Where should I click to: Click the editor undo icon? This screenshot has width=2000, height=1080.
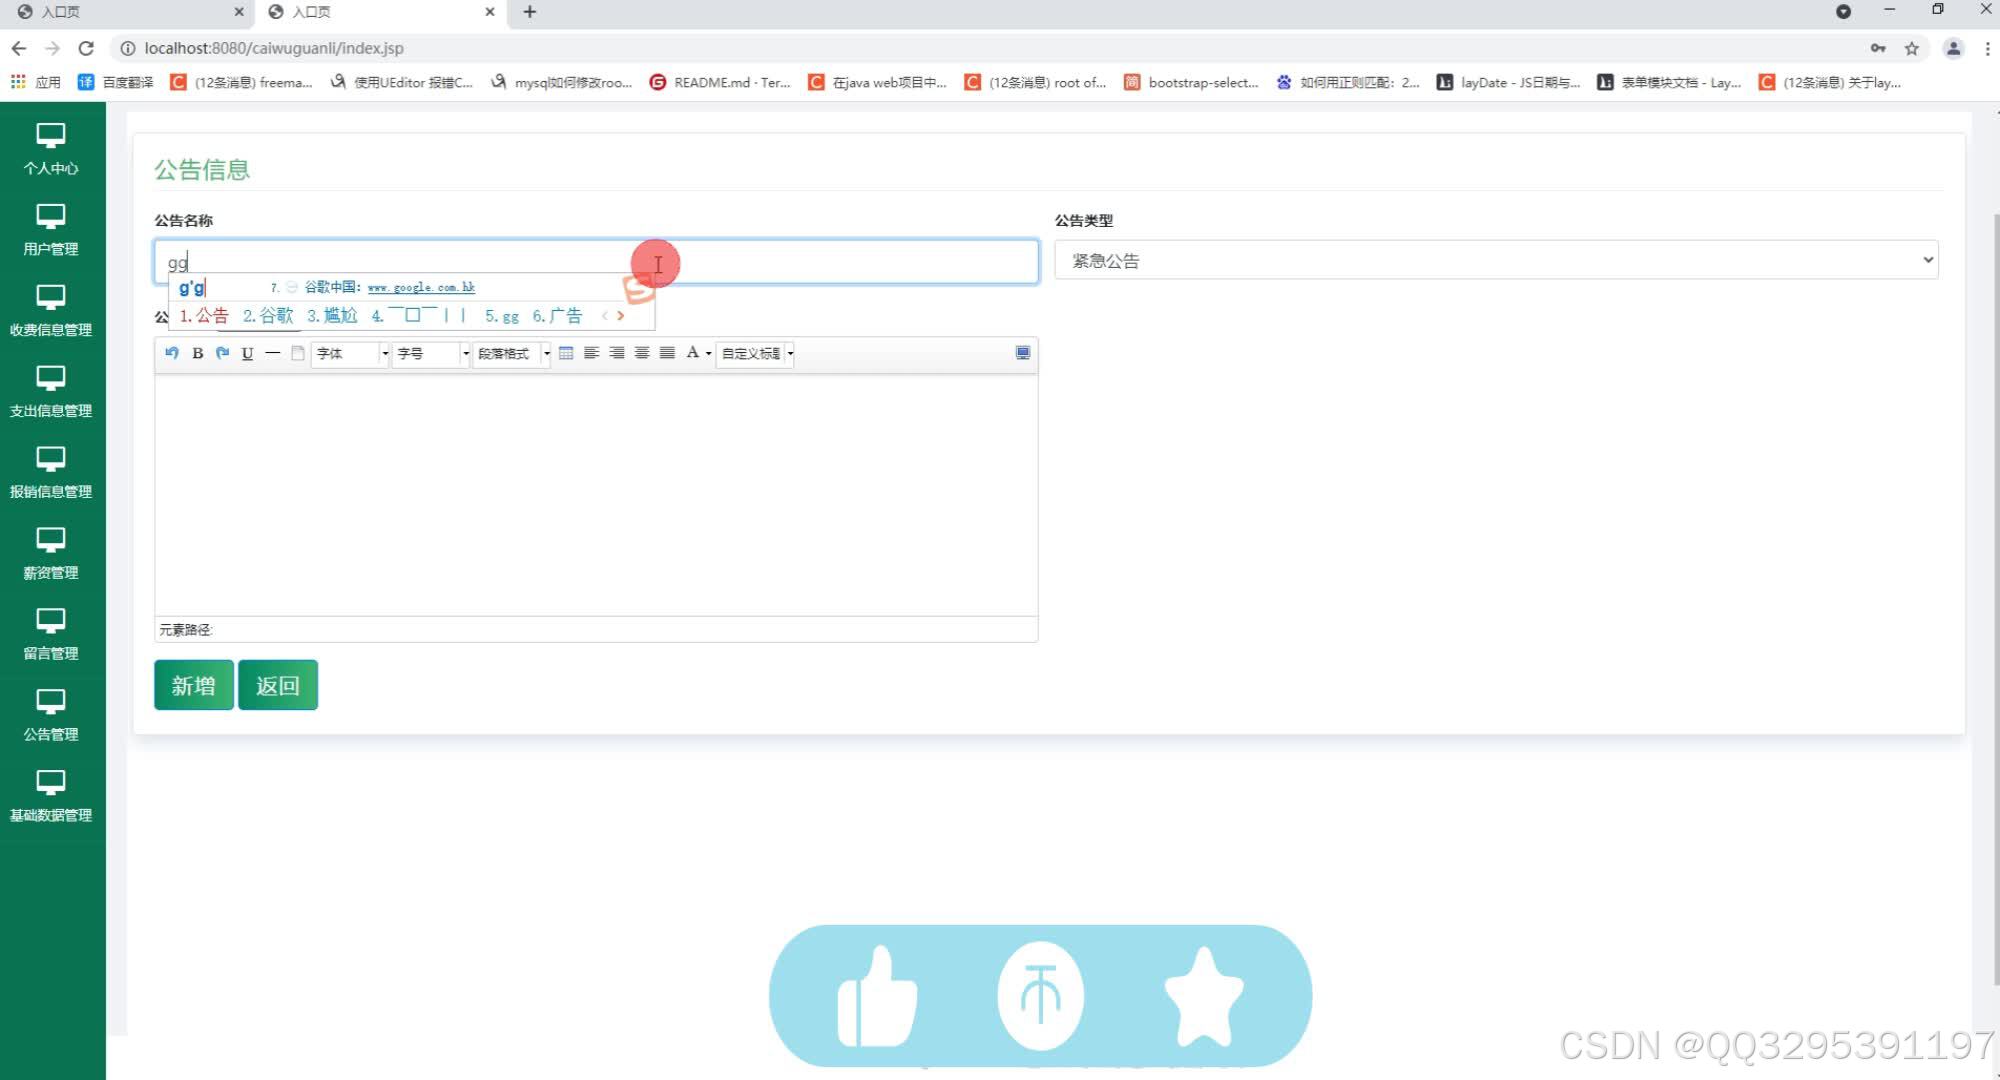click(x=172, y=353)
